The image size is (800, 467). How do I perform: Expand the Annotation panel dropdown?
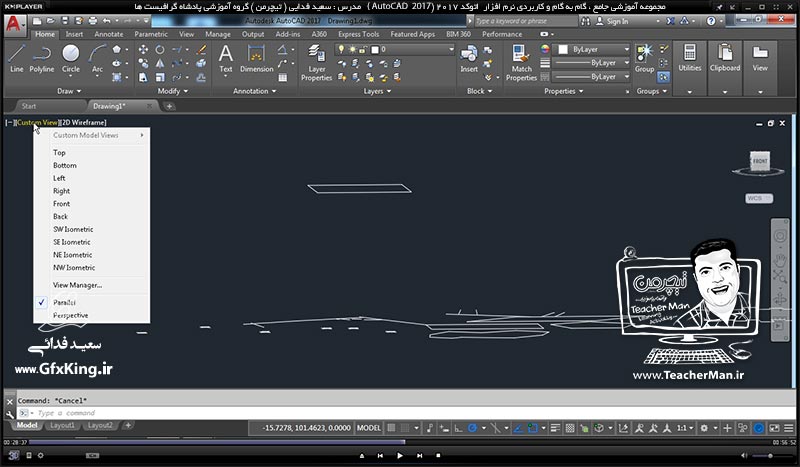[x=255, y=91]
